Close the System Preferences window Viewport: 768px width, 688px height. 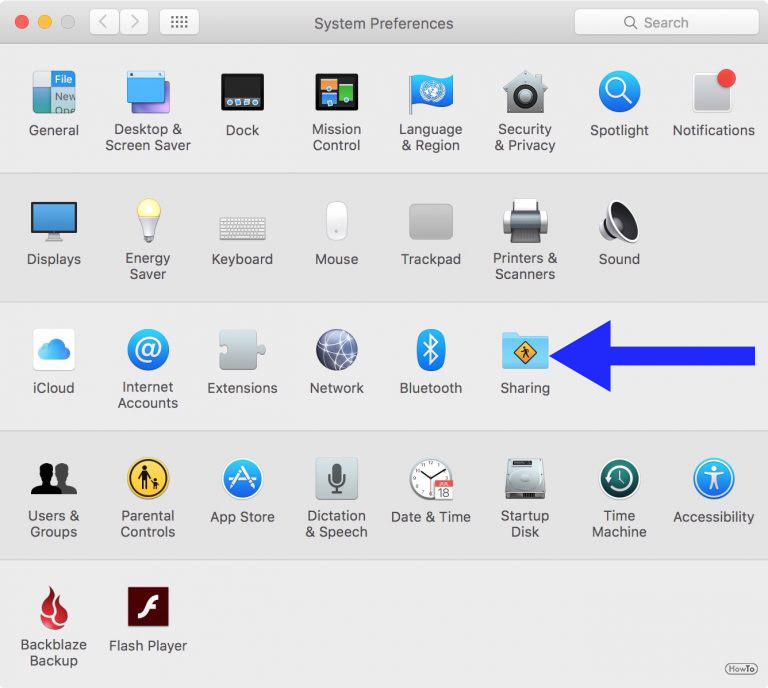coord(22,22)
